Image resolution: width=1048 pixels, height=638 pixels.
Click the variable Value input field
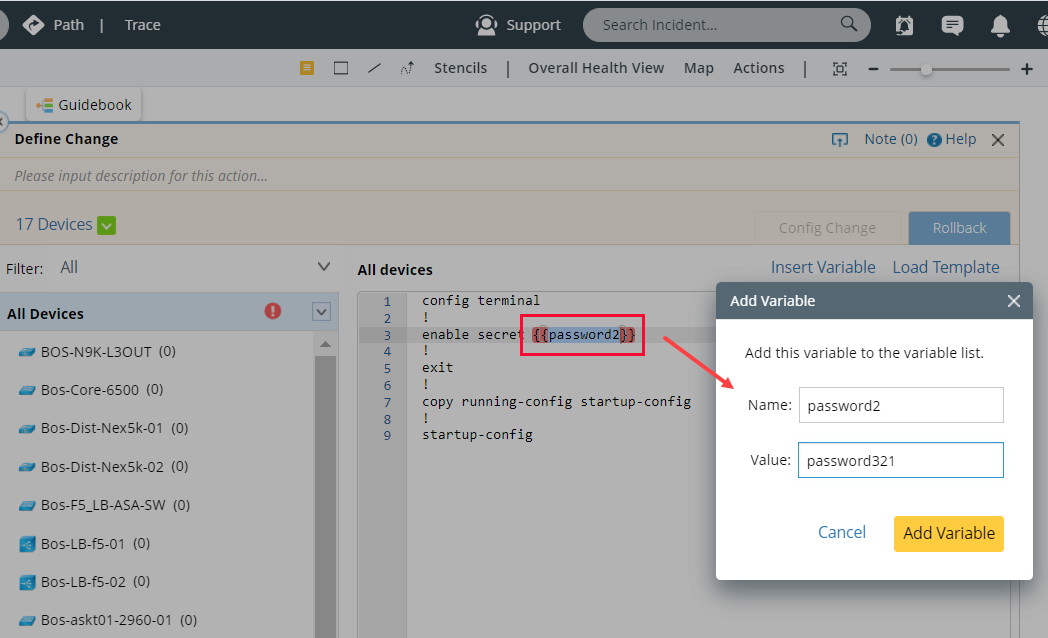[900, 461]
